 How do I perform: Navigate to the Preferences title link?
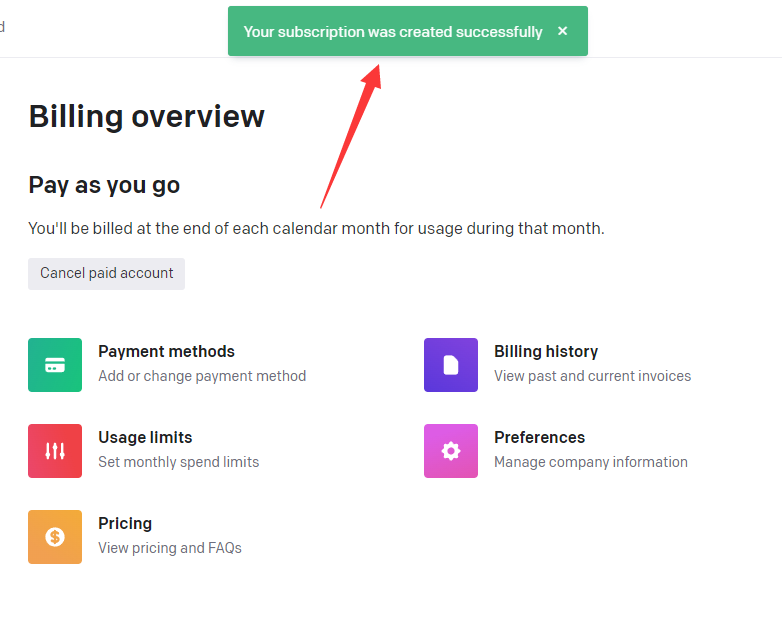(x=539, y=438)
